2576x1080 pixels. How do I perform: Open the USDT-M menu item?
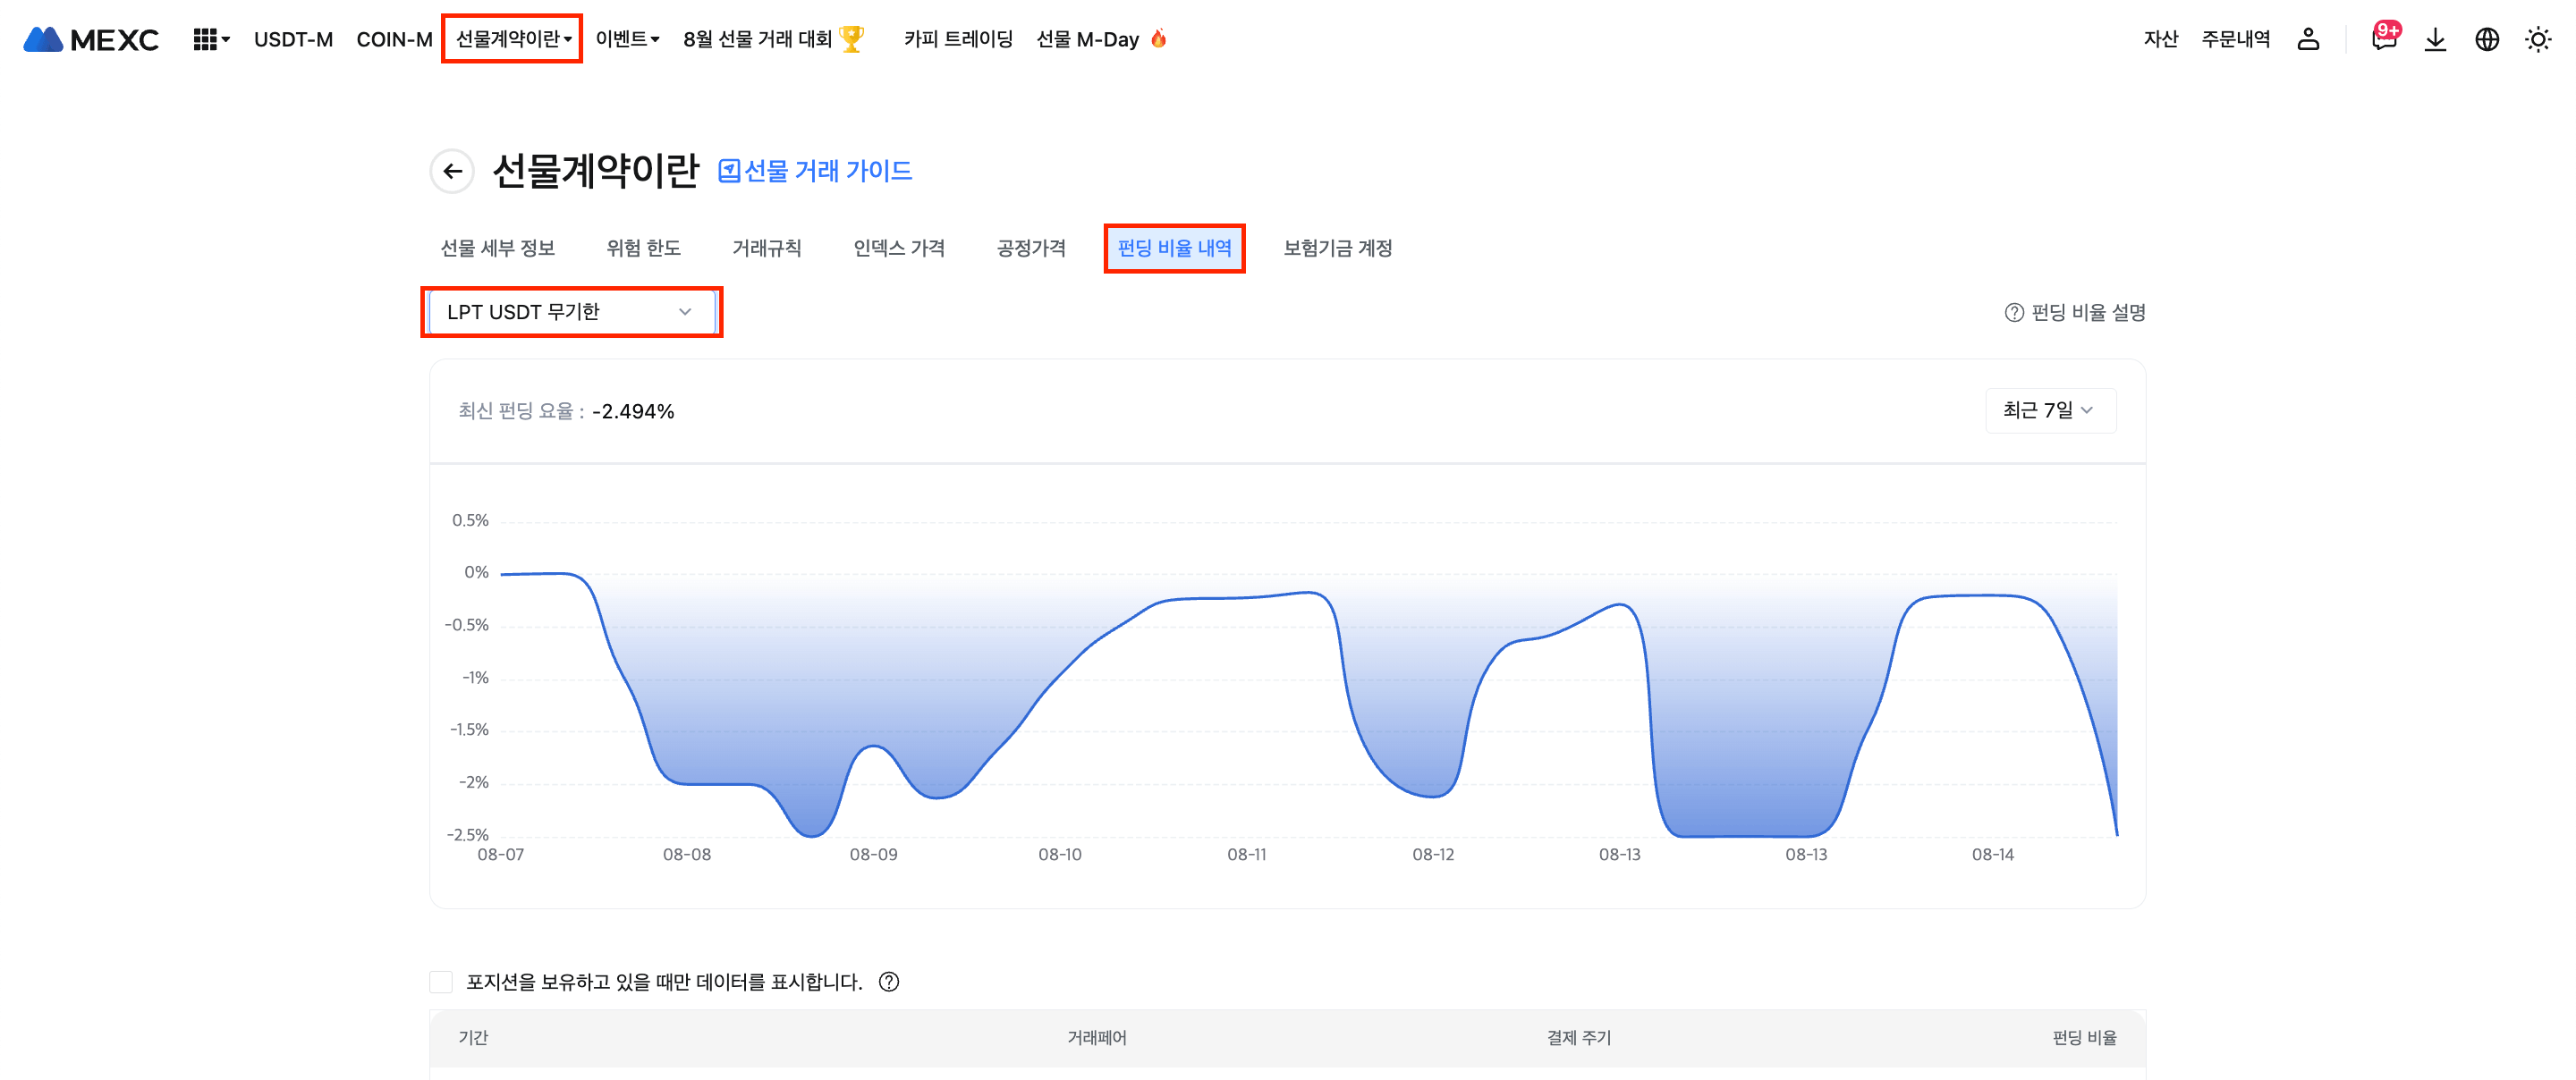click(293, 40)
